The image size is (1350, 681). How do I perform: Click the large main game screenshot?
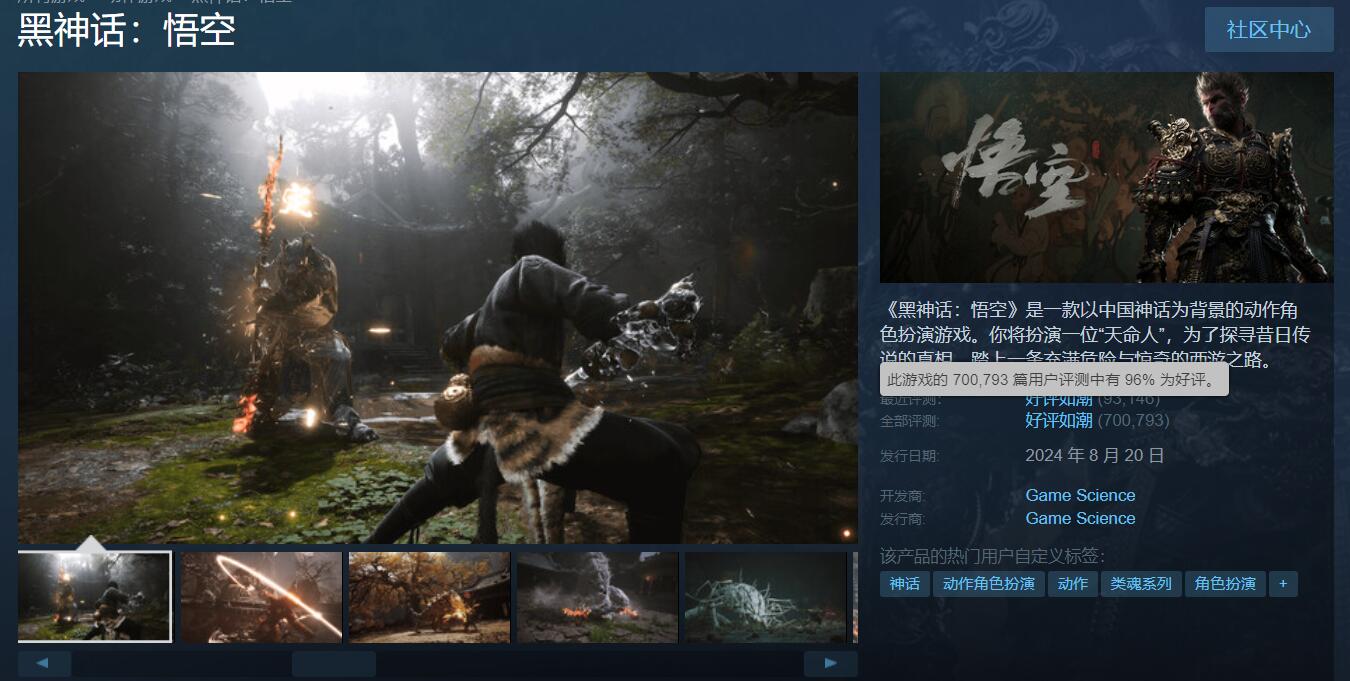pos(438,307)
